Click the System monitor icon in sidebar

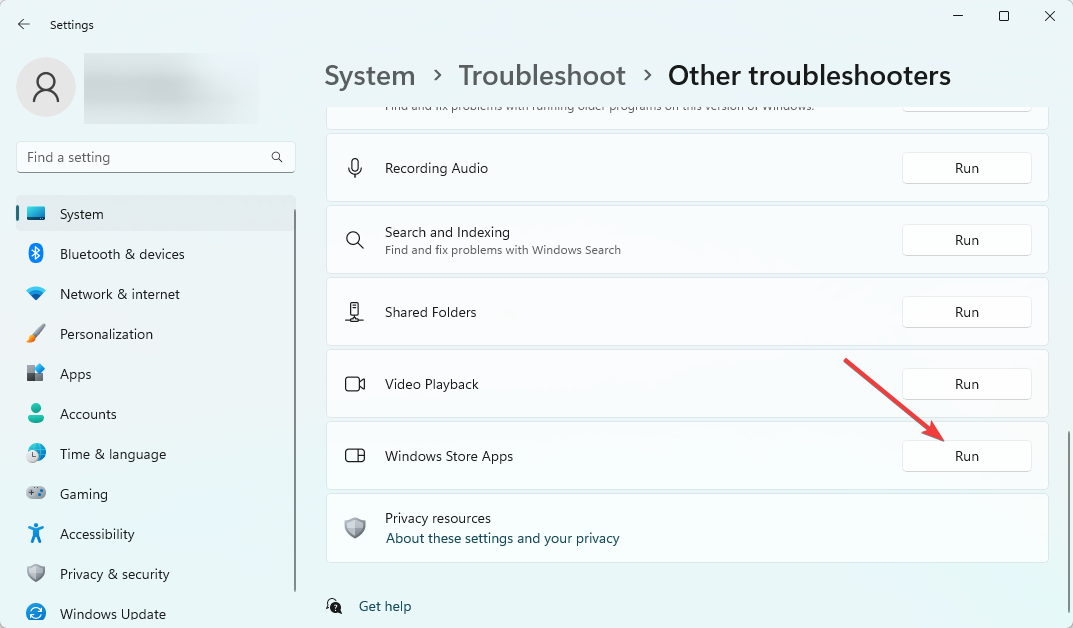[36, 213]
